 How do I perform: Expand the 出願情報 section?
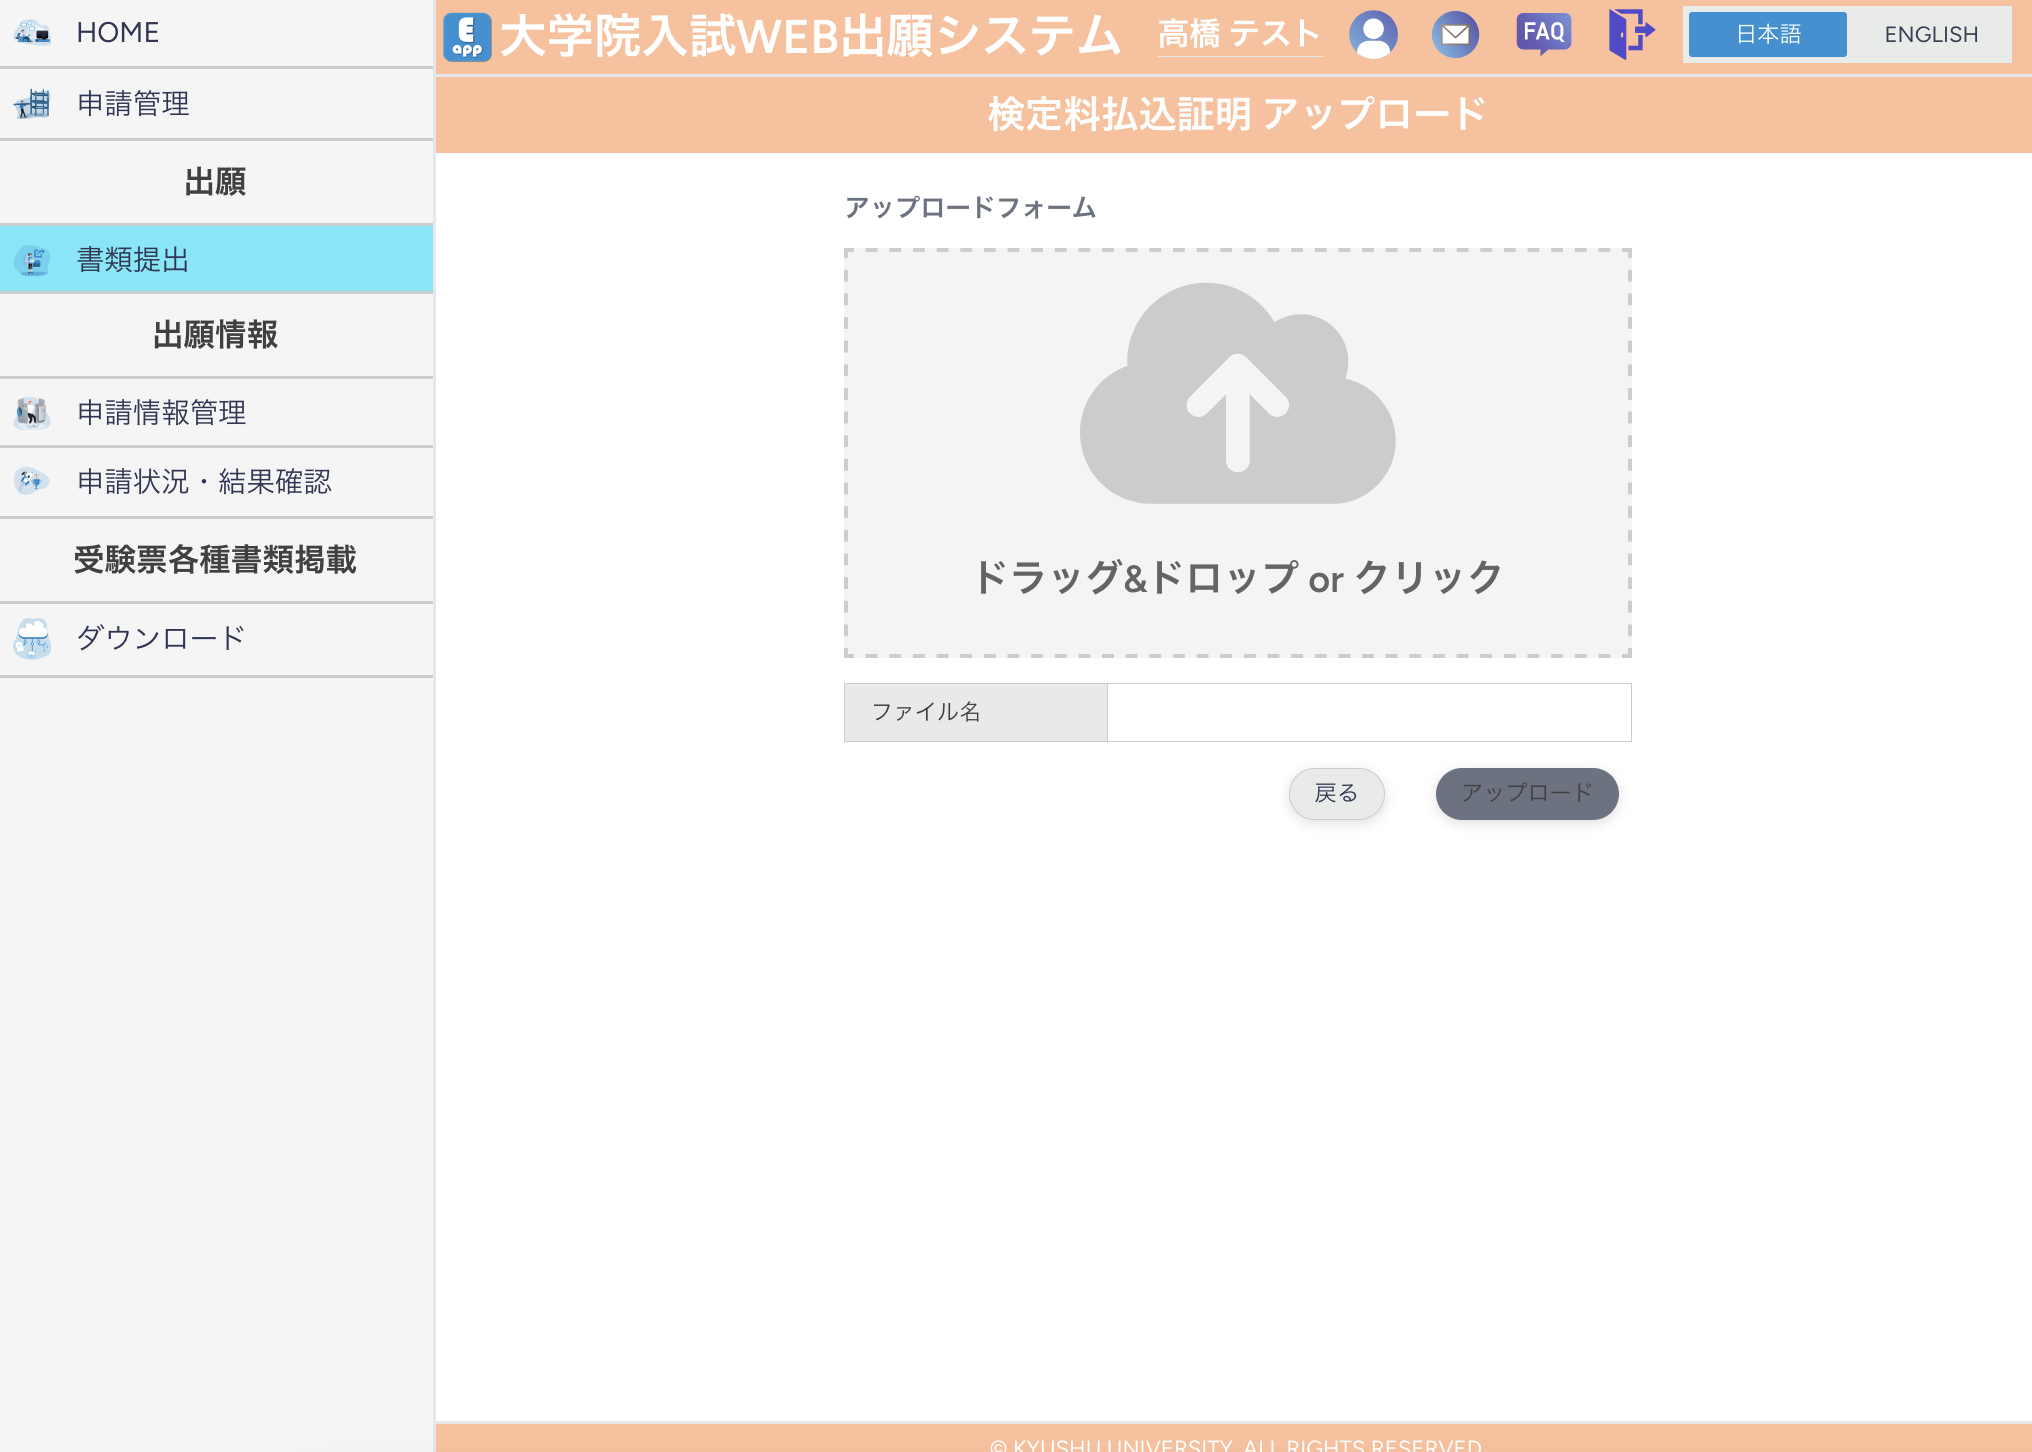[x=216, y=336]
